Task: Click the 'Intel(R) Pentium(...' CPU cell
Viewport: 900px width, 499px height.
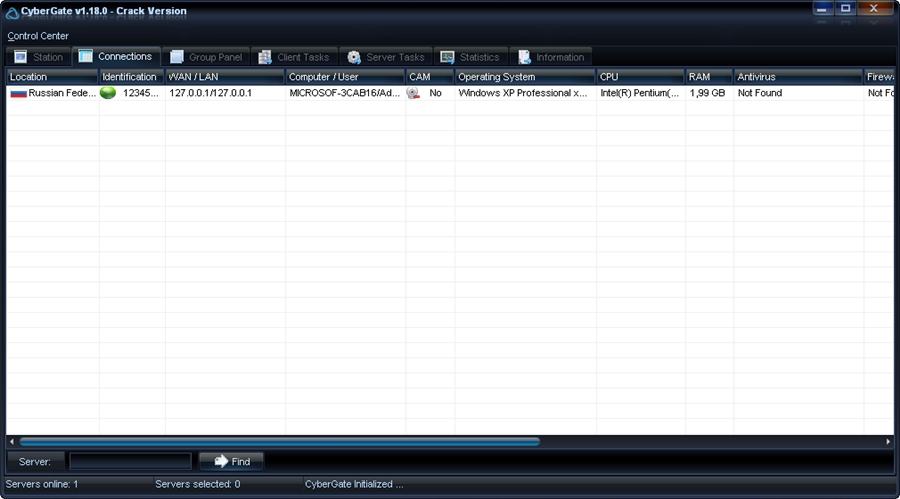Action: pos(639,93)
